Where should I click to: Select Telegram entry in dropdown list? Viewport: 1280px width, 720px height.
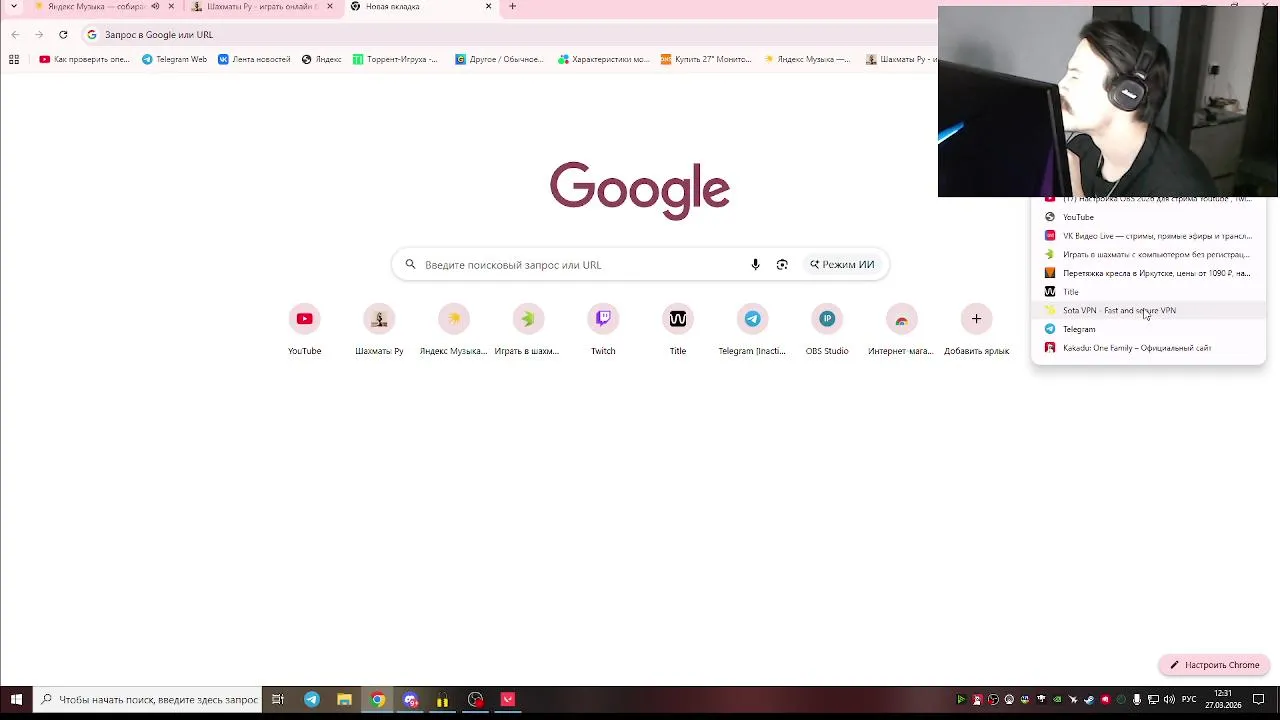point(1149,329)
